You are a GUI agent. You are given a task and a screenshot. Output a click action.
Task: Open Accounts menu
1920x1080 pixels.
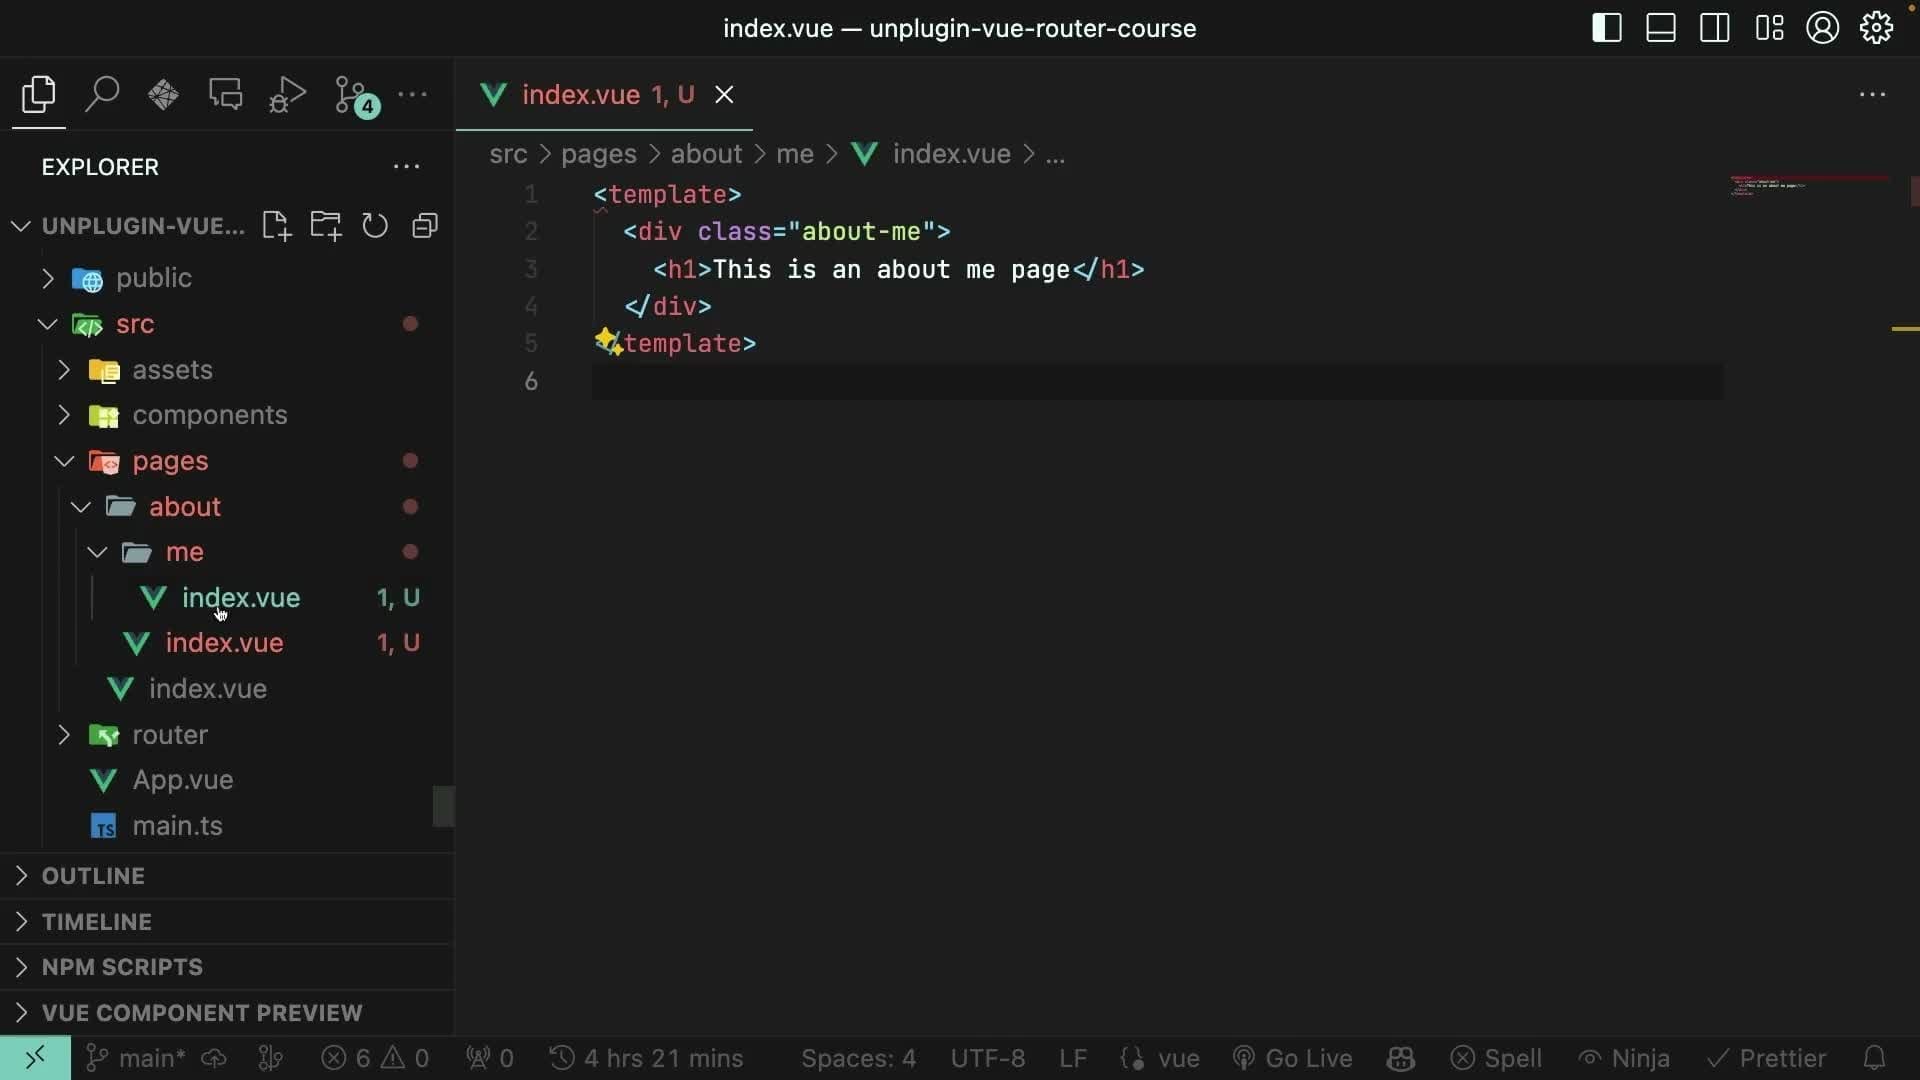click(x=1823, y=28)
